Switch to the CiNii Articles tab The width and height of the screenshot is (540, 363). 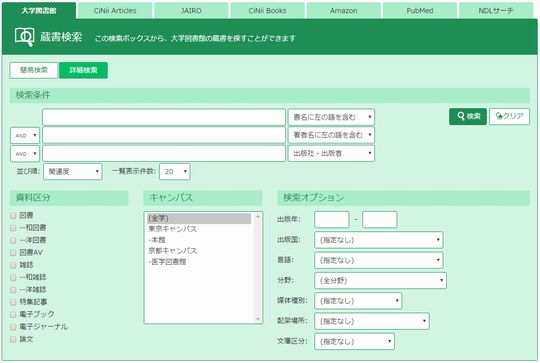pyautogui.click(x=115, y=11)
